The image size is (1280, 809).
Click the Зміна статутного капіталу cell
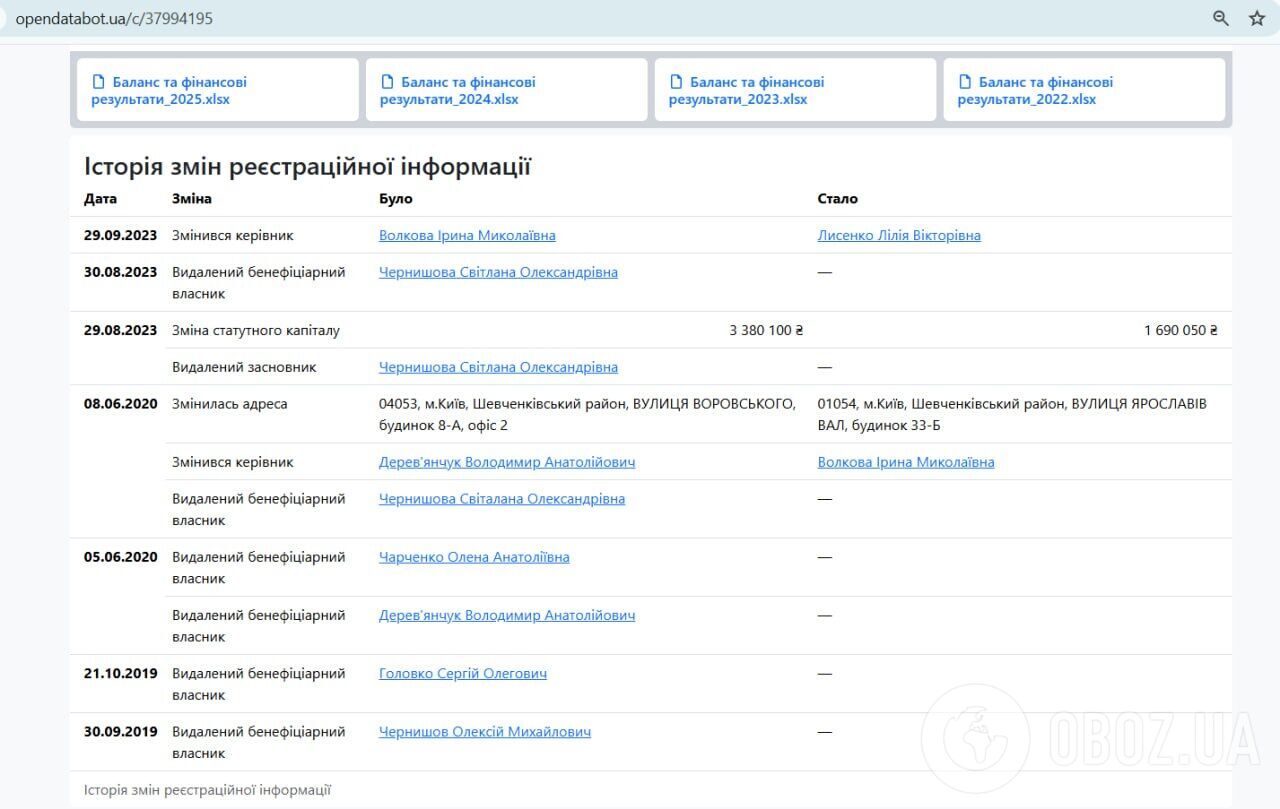coord(256,330)
